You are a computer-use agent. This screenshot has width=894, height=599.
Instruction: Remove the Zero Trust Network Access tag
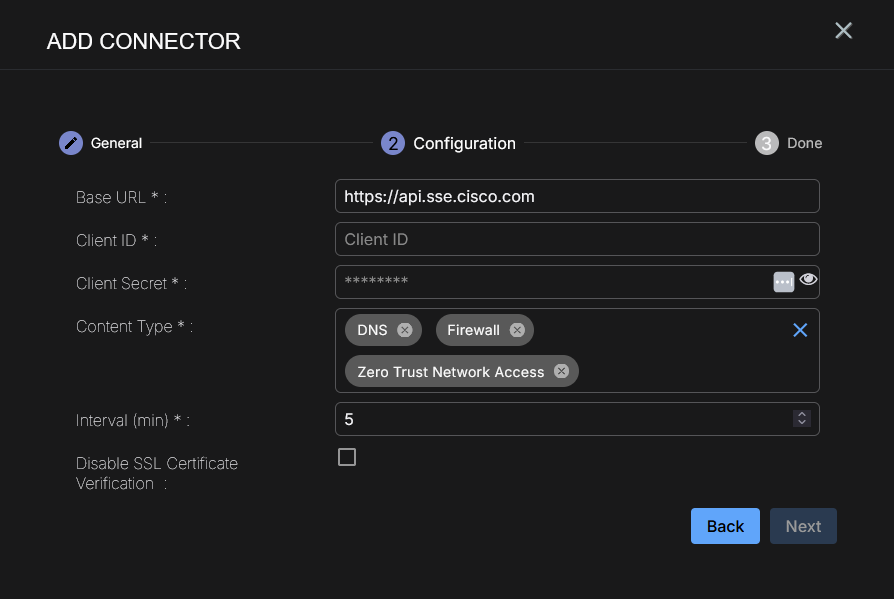pyautogui.click(x=561, y=372)
